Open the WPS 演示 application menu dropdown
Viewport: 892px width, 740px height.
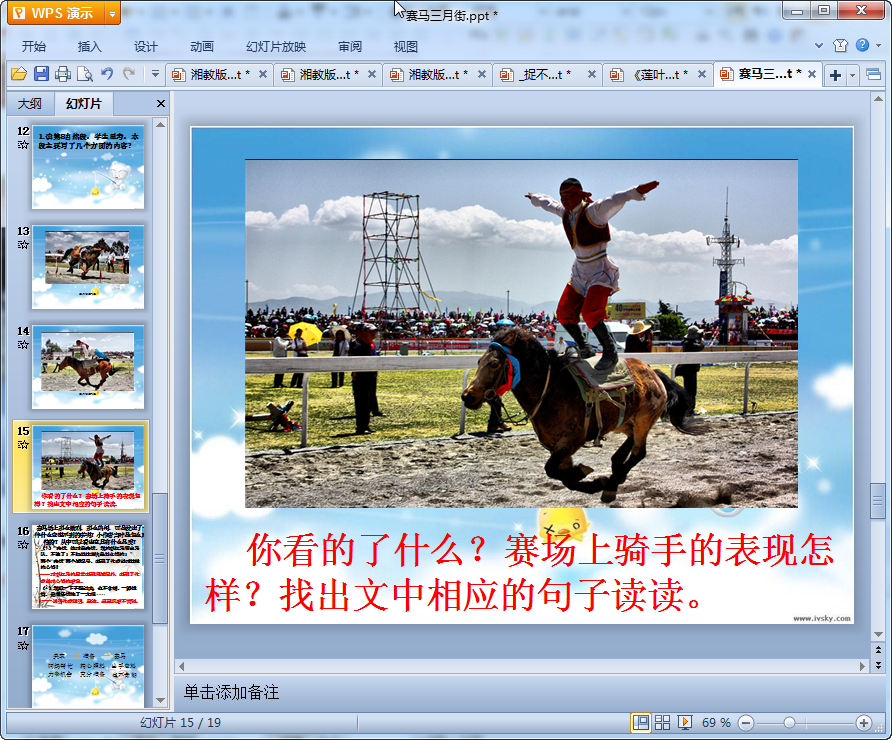coord(112,13)
